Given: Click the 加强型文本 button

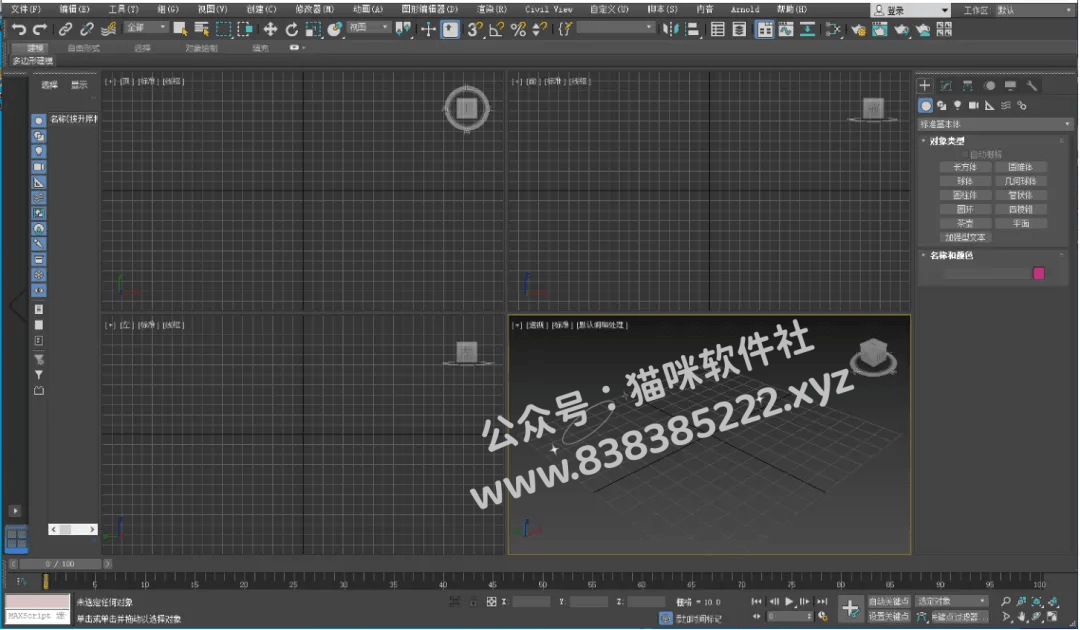Looking at the screenshot, I should 965,238.
